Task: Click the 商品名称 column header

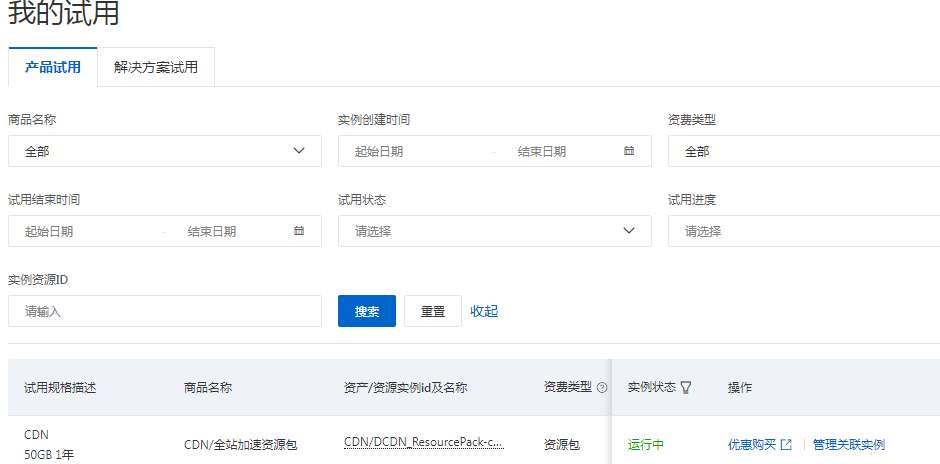Action: pos(208,388)
